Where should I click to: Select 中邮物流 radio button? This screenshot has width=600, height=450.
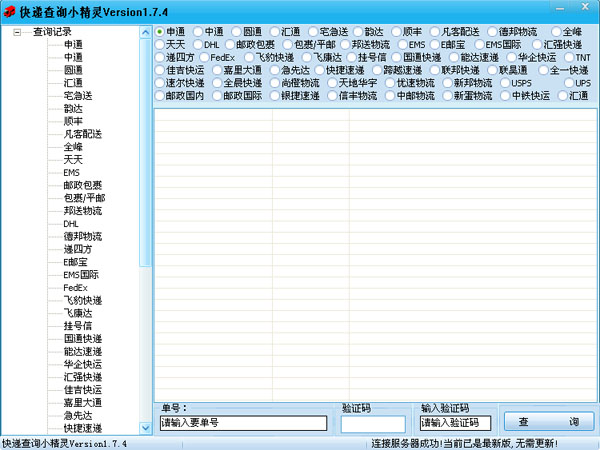coord(390,96)
